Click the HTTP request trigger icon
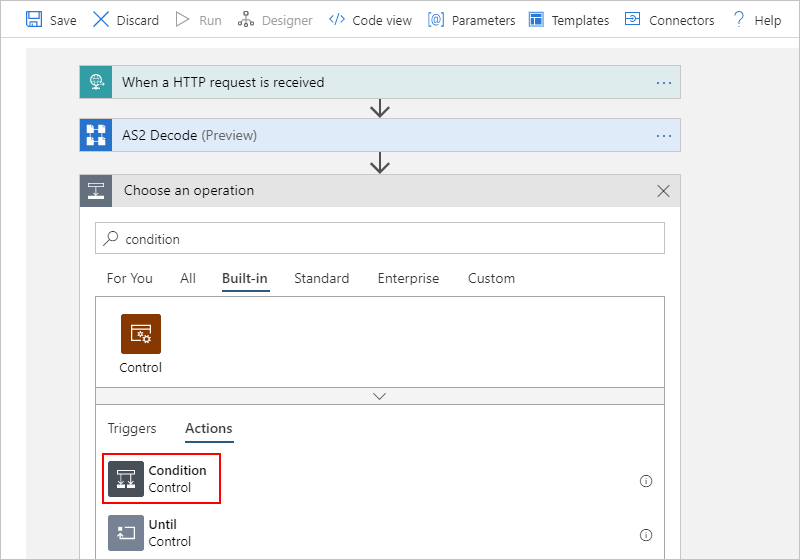The width and height of the screenshot is (800, 560). coord(96,82)
